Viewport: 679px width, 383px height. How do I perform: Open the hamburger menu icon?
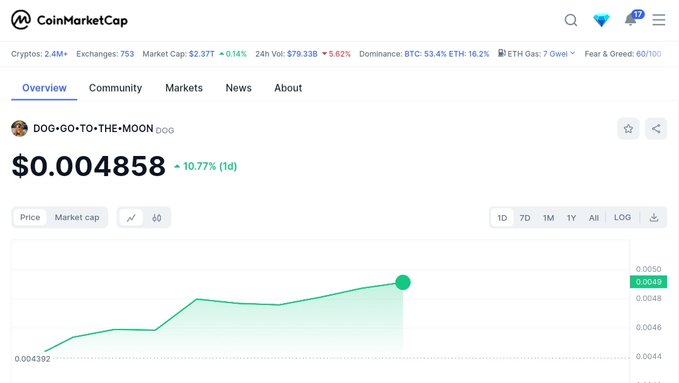(659, 20)
